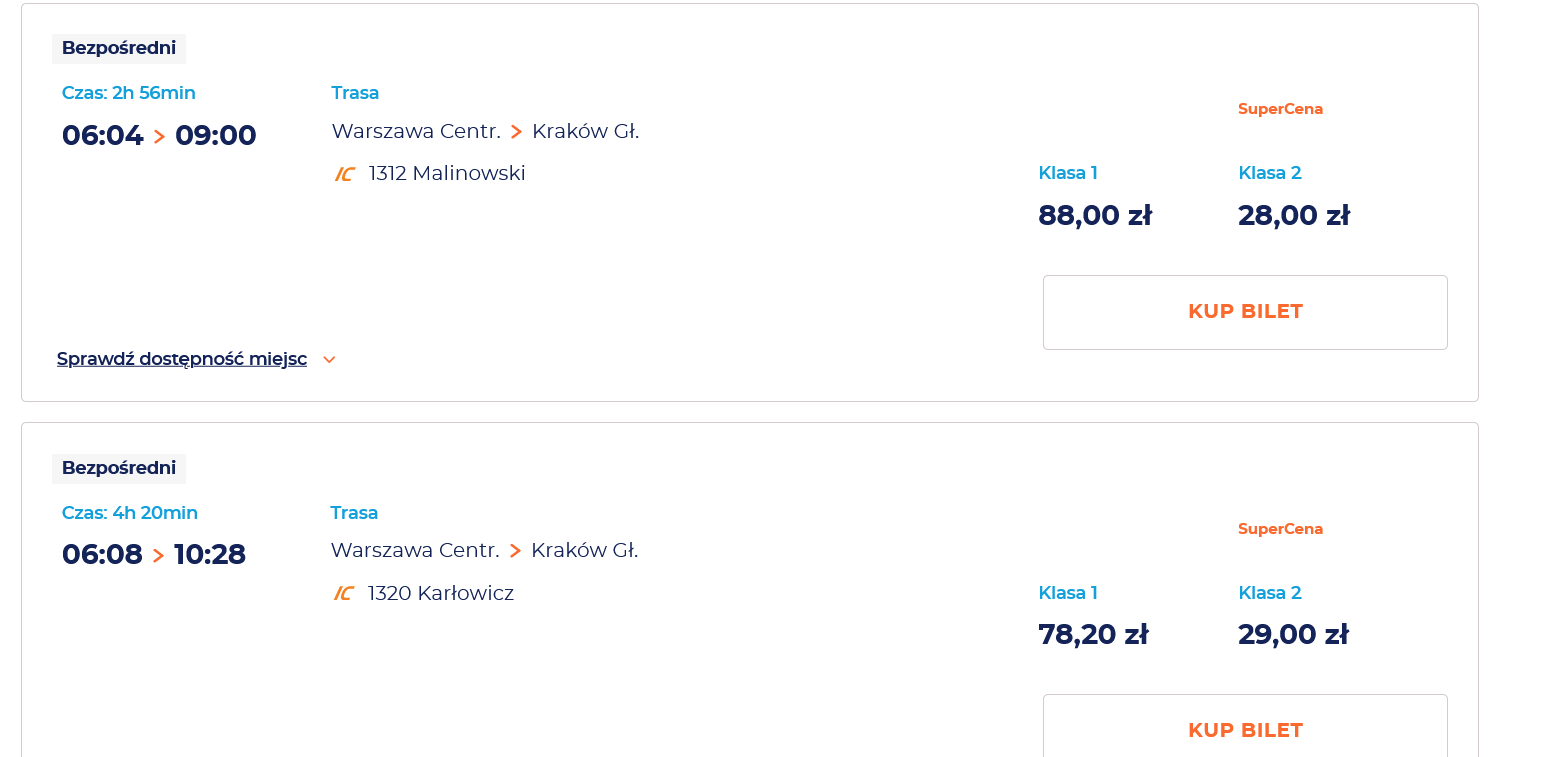Select the Klasa 2 price 28,00 zł
1562x757 pixels.
coord(1294,215)
